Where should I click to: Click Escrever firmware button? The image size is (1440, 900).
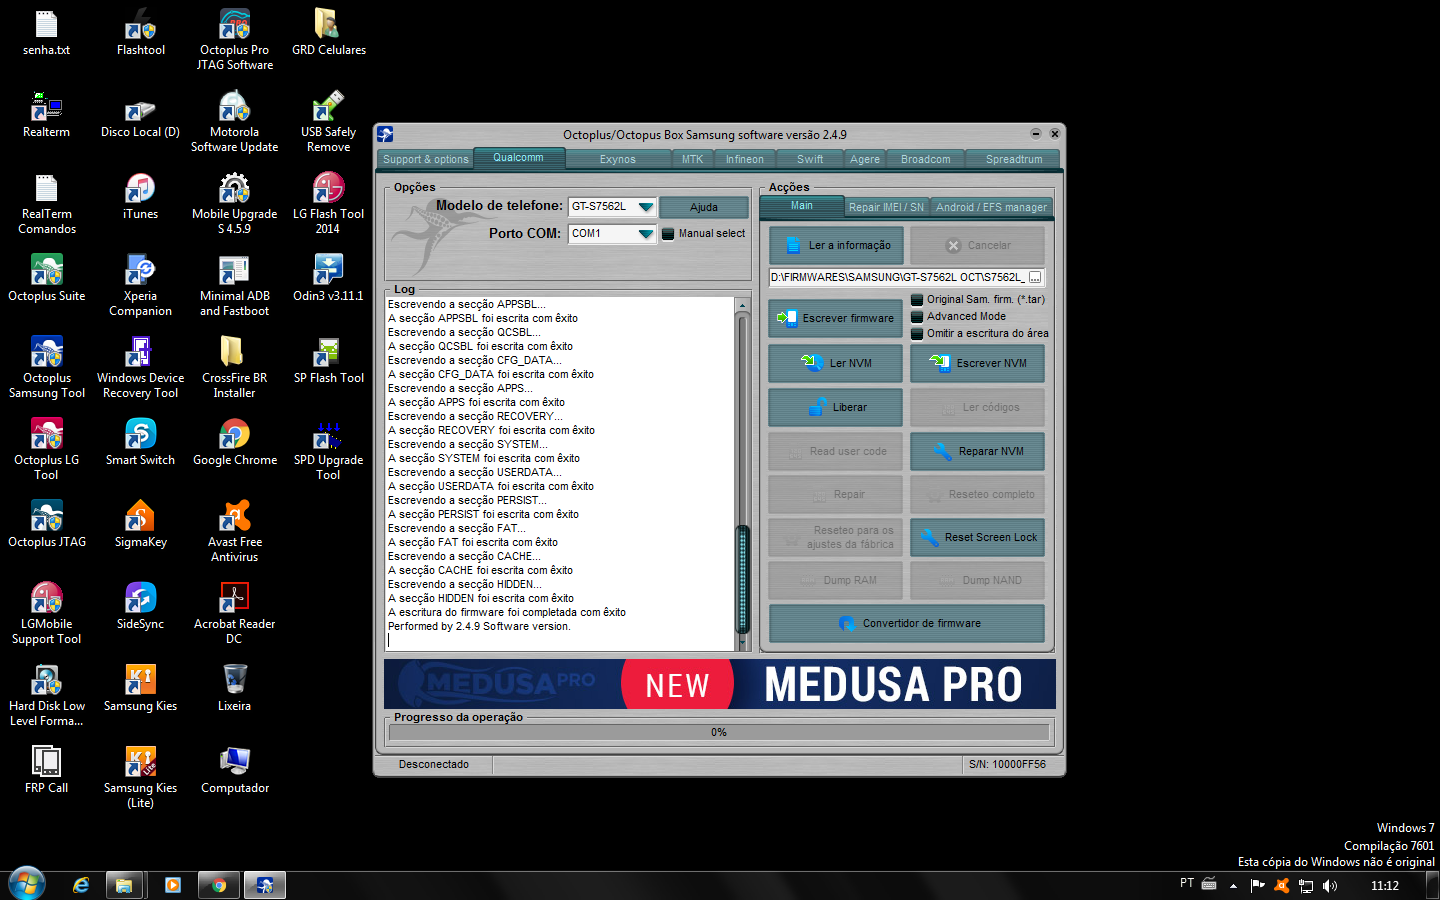(837, 318)
